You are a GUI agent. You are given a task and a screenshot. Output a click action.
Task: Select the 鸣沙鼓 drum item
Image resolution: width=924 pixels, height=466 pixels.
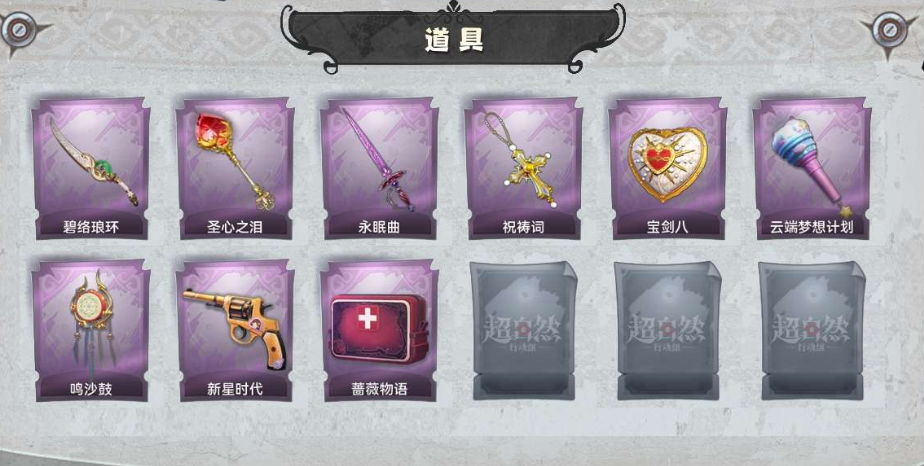pyautogui.click(x=91, y=331)
